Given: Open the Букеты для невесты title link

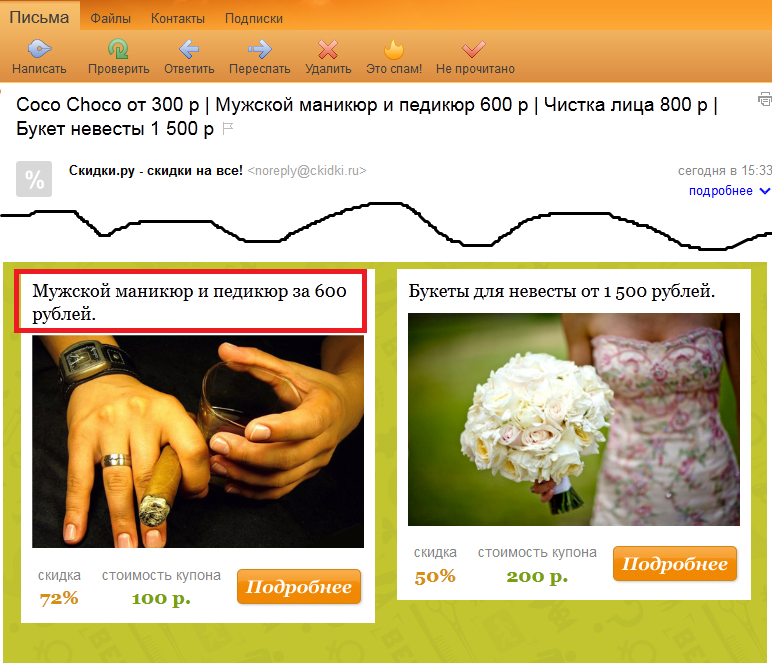Looking at the screenshot, I should pos(561,291).
